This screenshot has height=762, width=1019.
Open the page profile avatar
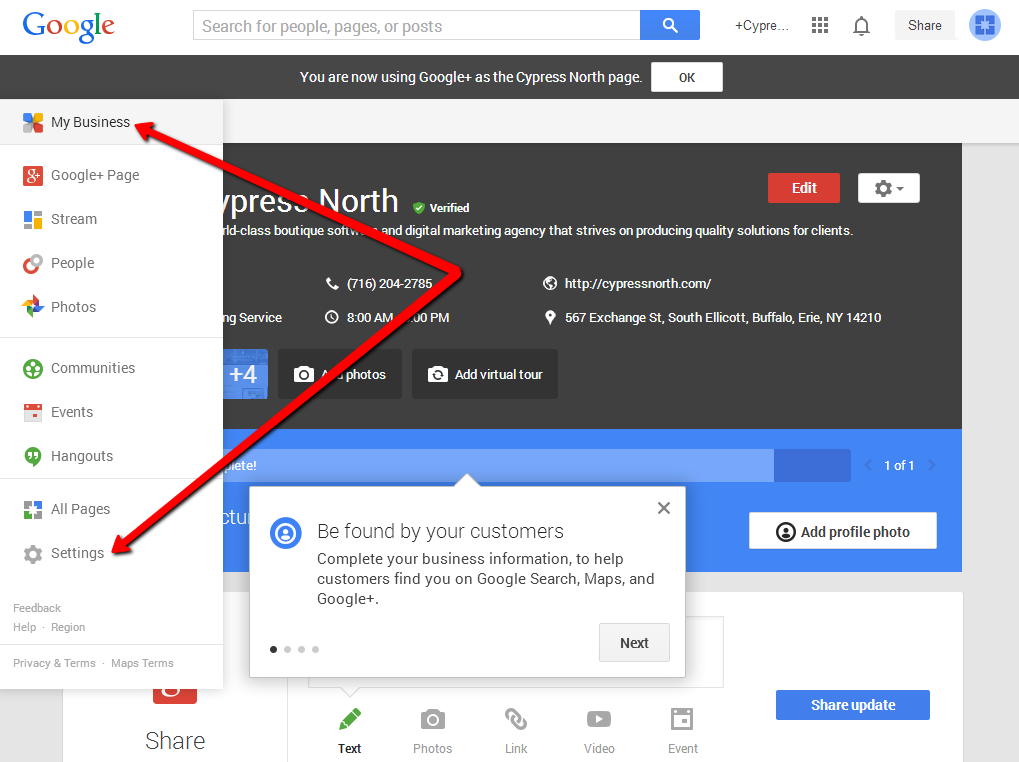coord(985,25)
